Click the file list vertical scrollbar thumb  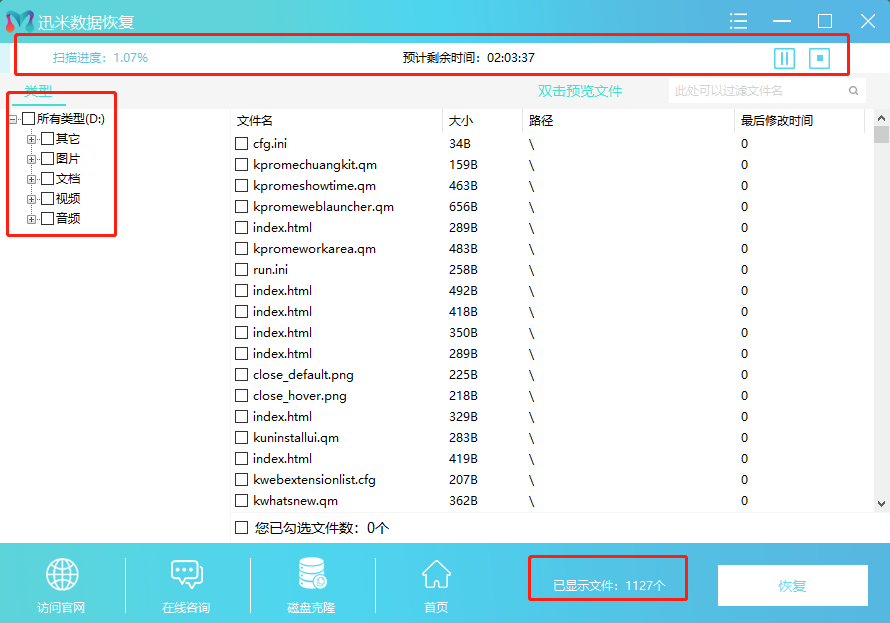(881, 134)
